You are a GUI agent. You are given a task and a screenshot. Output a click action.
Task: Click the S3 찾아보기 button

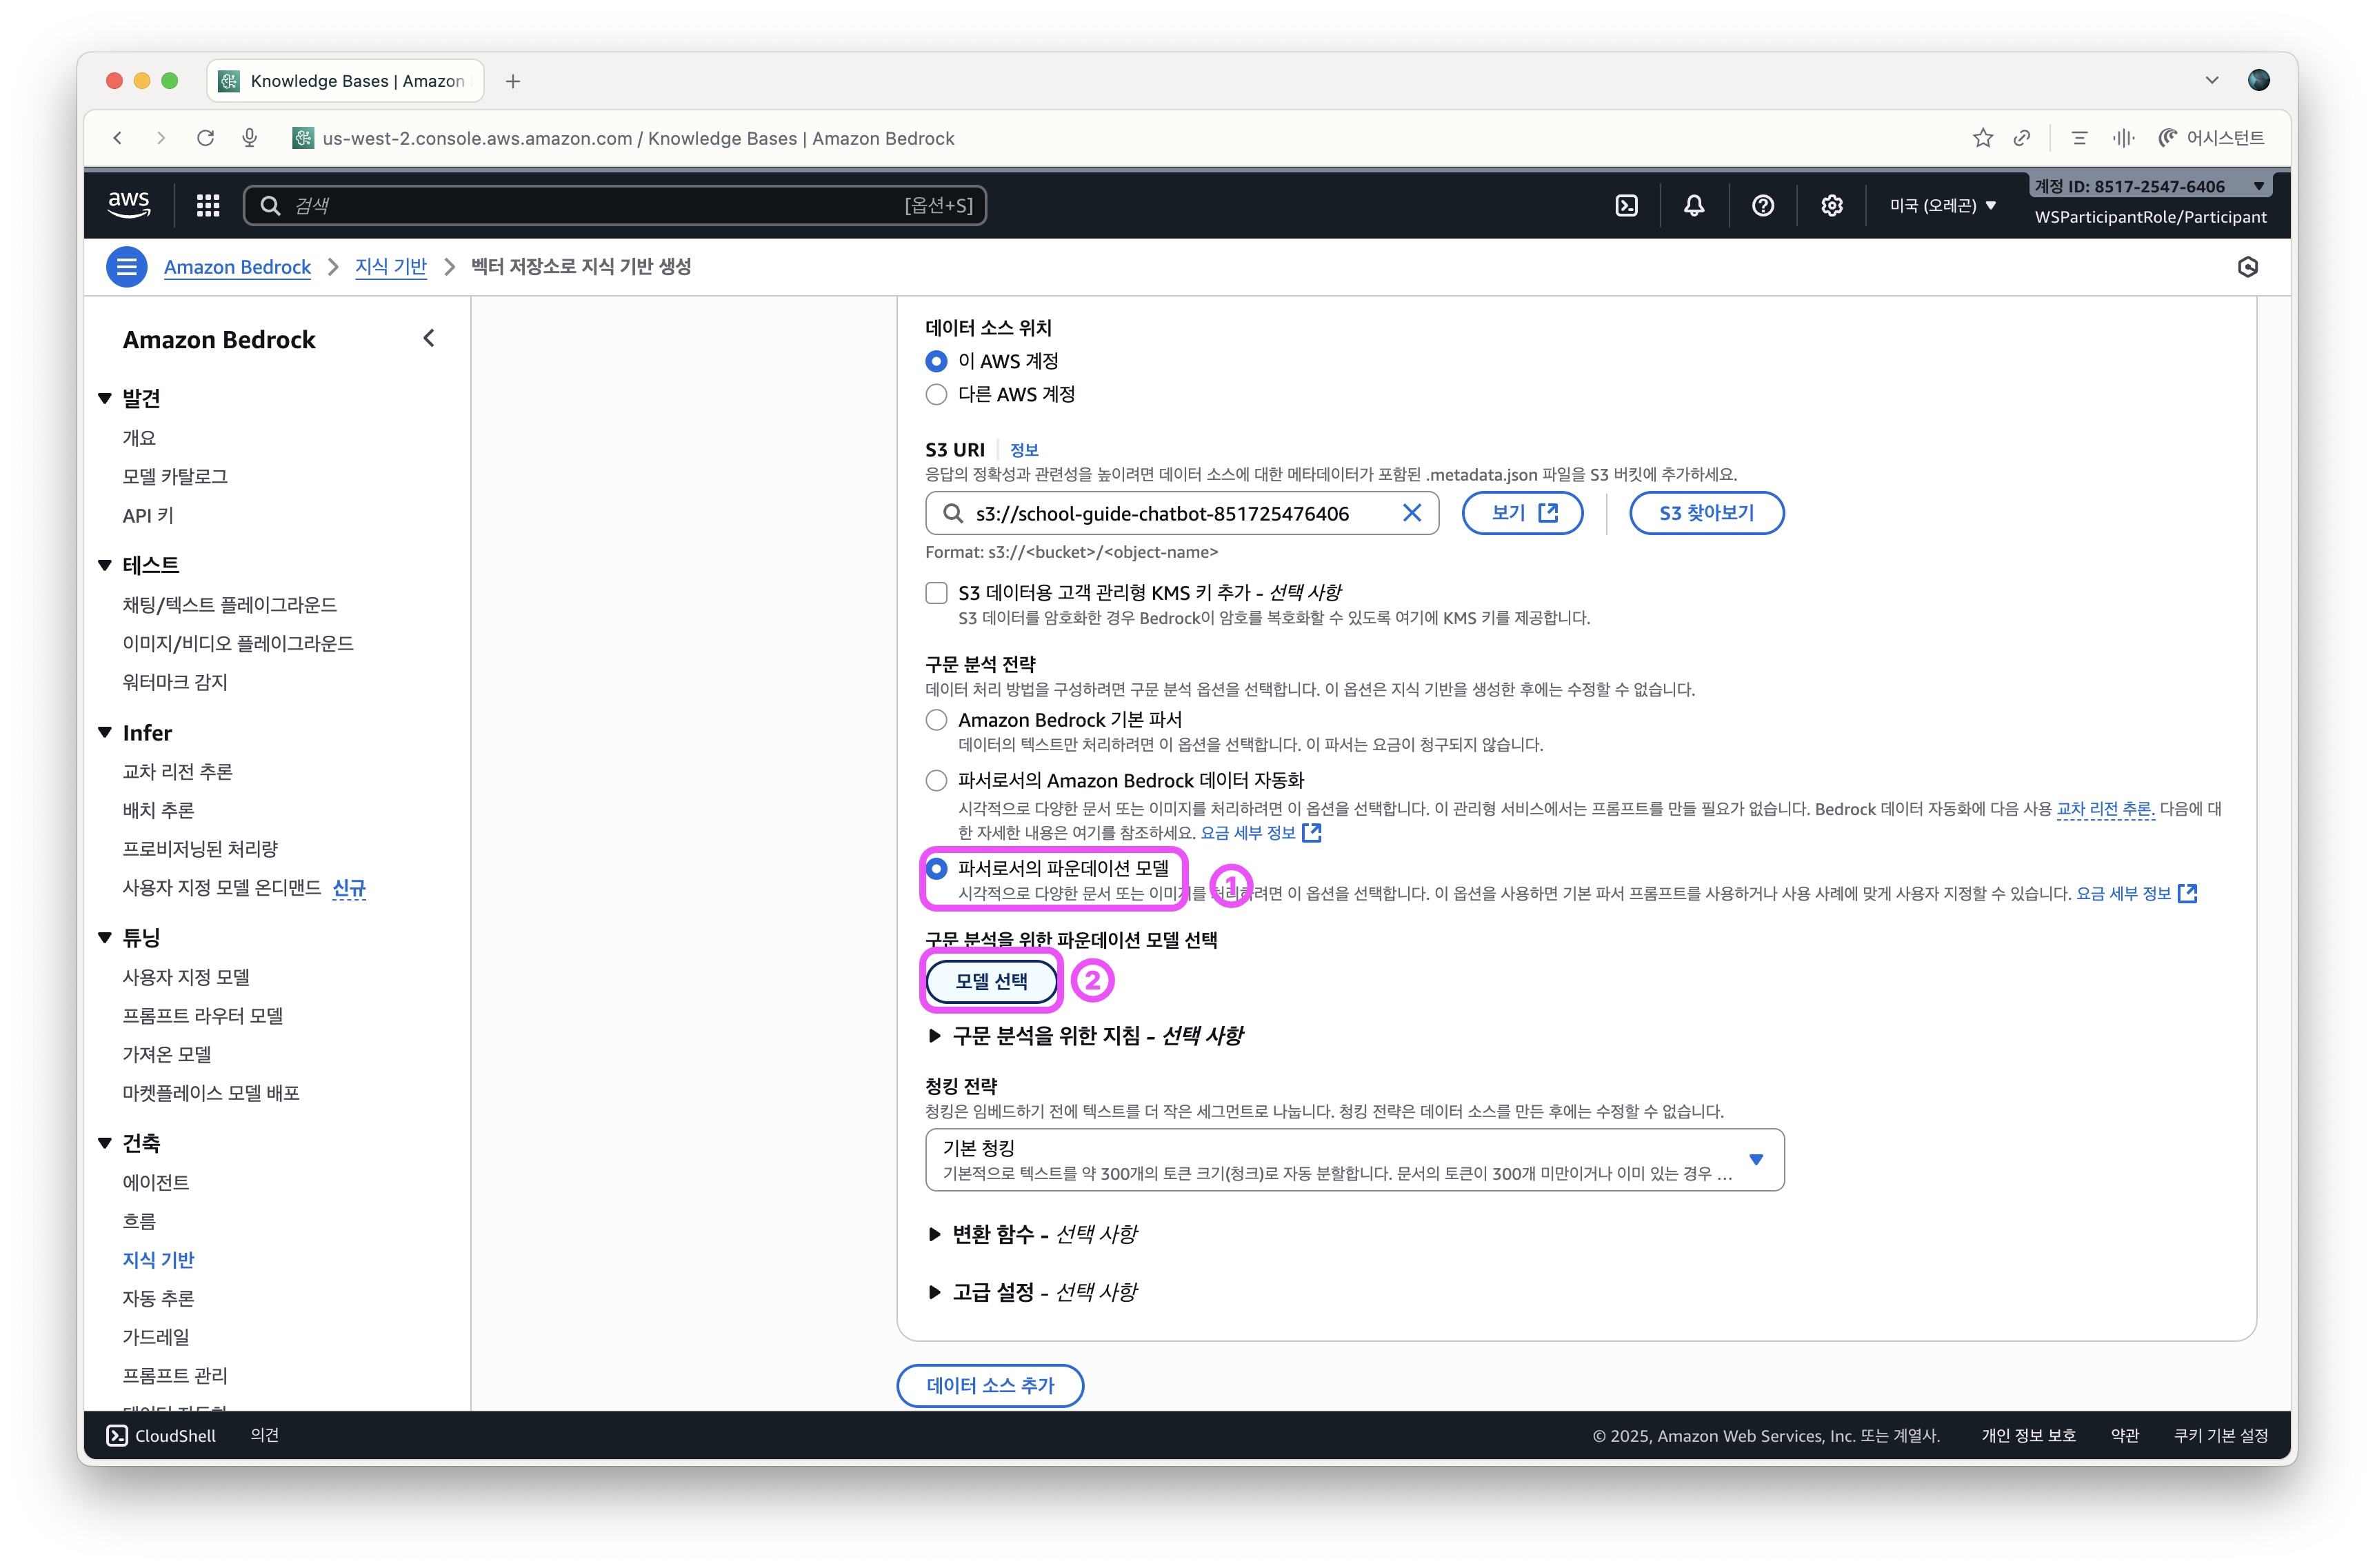pos(1706,513)
